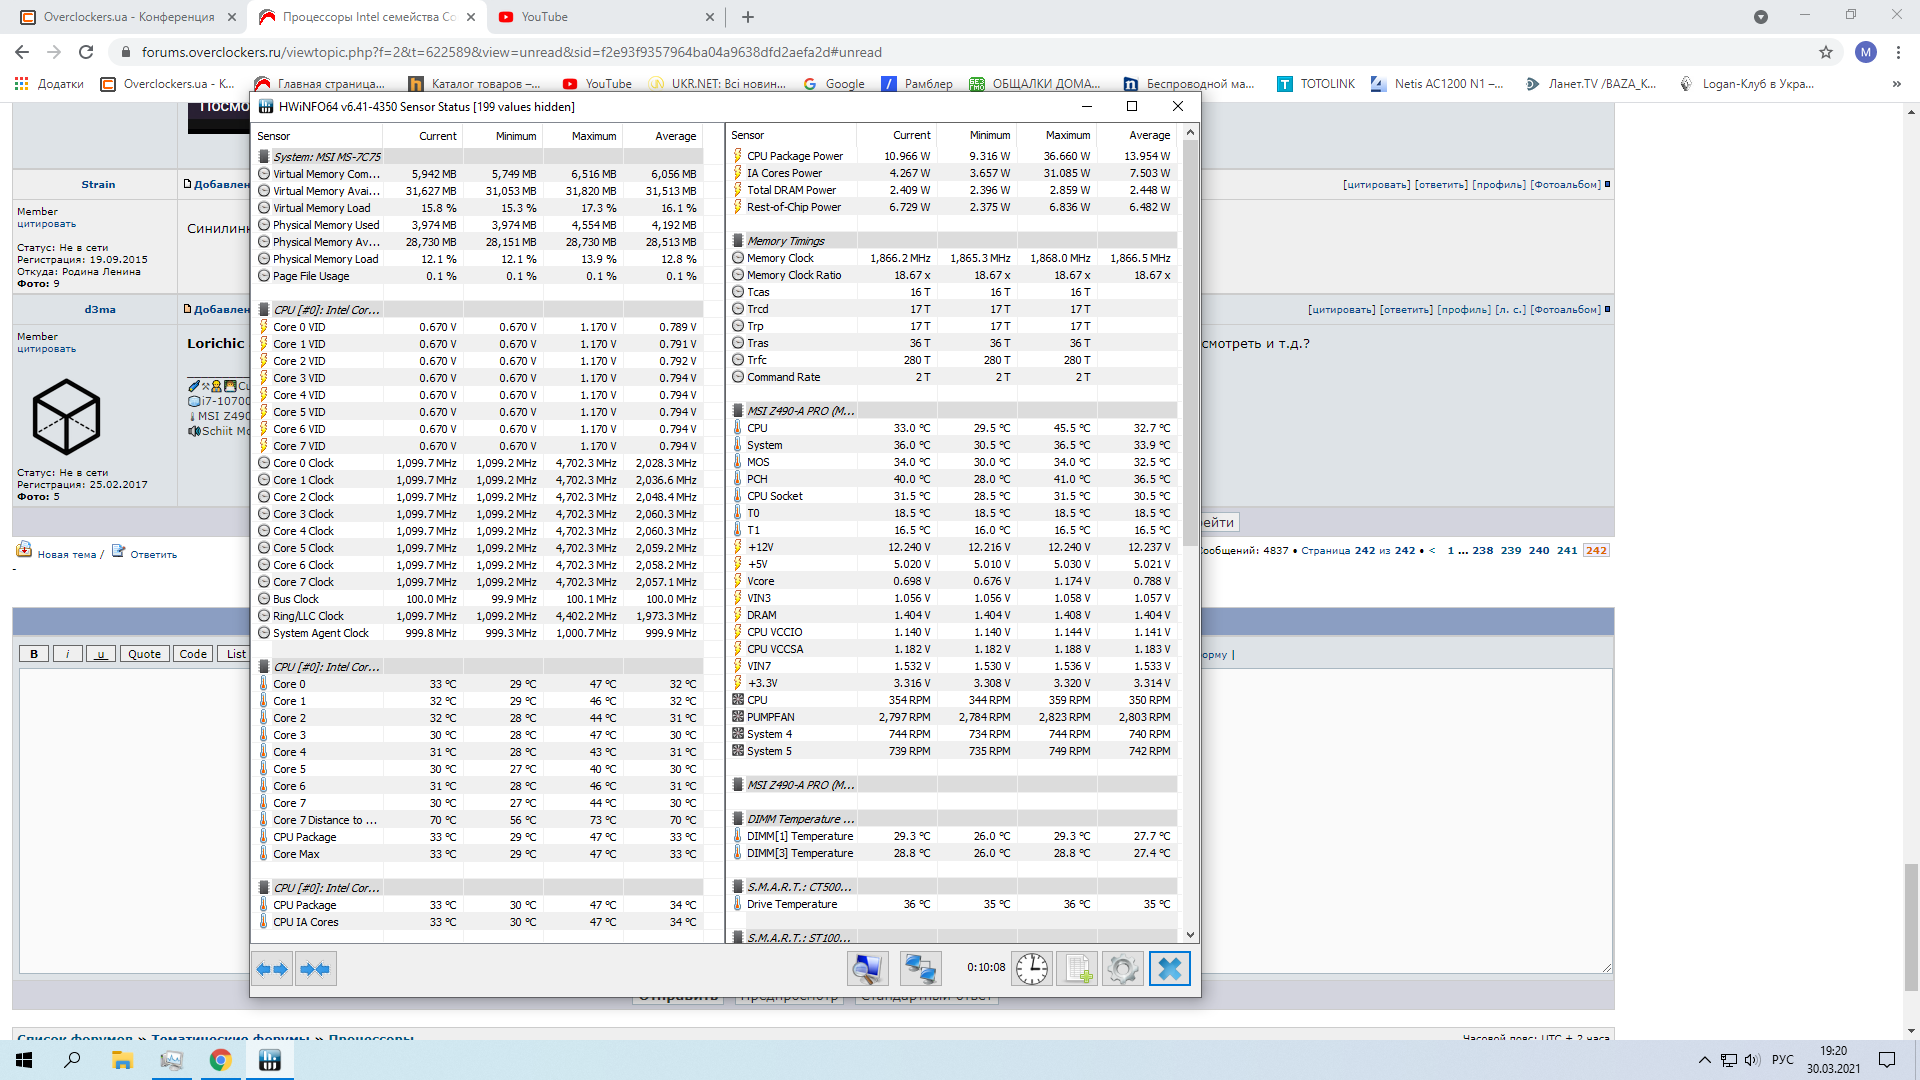Go to forum page 241 link
The height and width of the screenshot is (1080, 1920).
click(1567, 551)
